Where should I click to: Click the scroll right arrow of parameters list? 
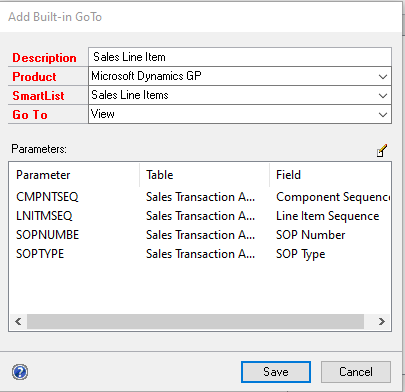coord(382,322)
